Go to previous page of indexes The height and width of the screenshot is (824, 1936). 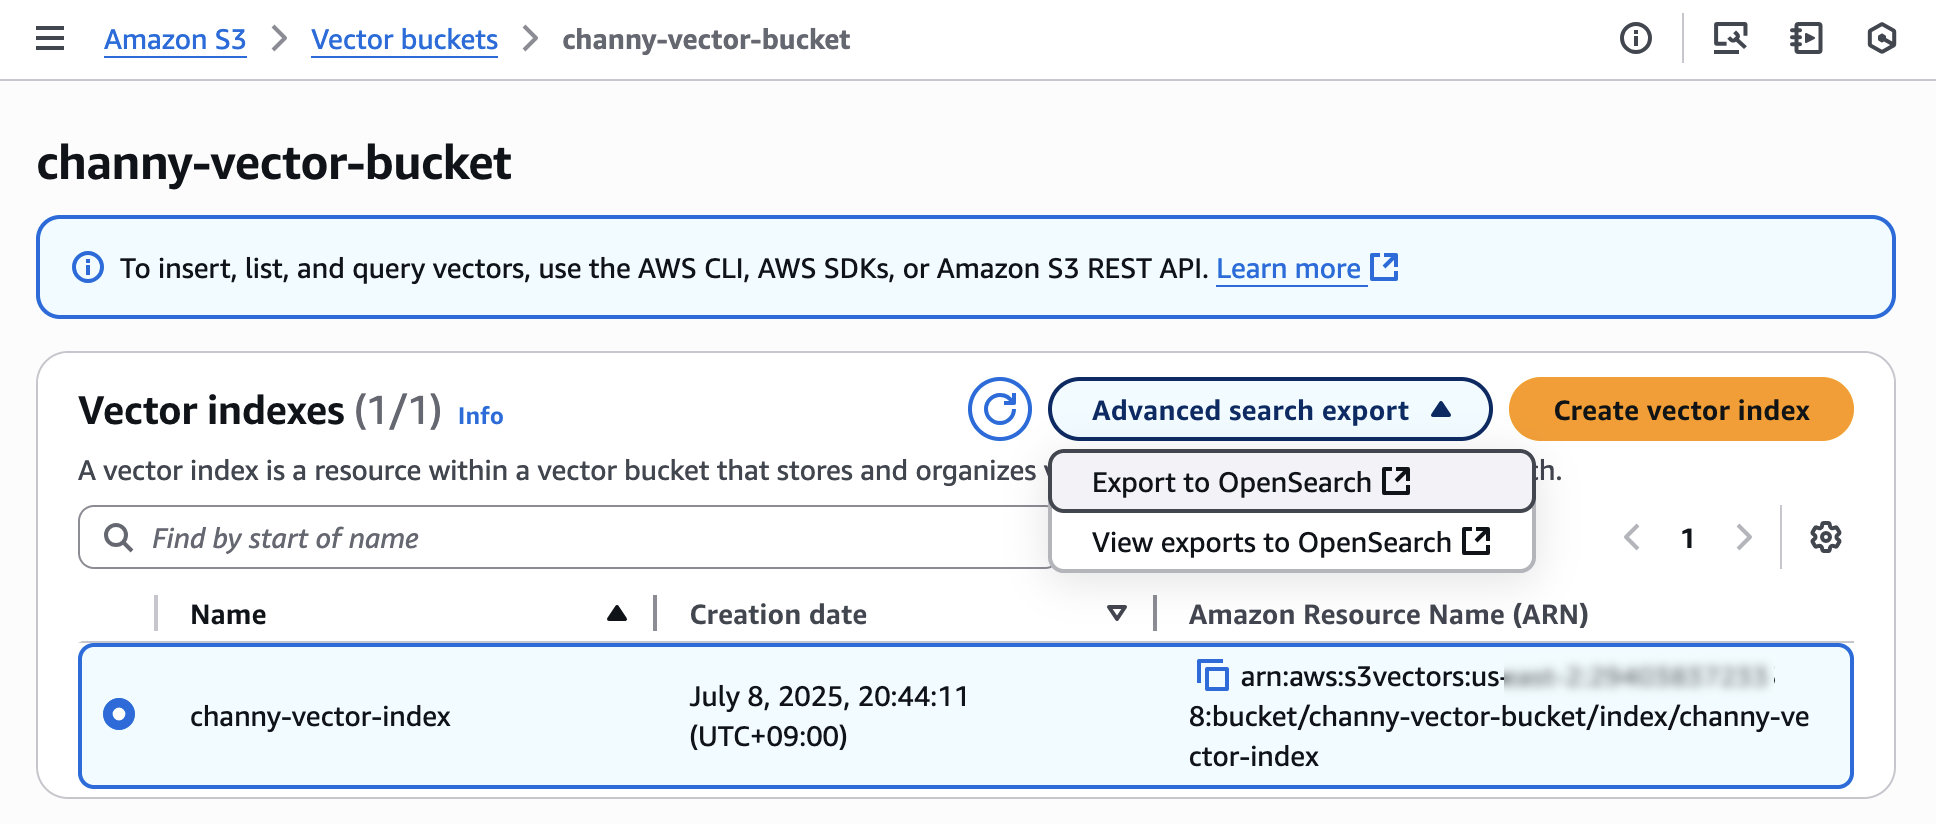point(1632,537)
